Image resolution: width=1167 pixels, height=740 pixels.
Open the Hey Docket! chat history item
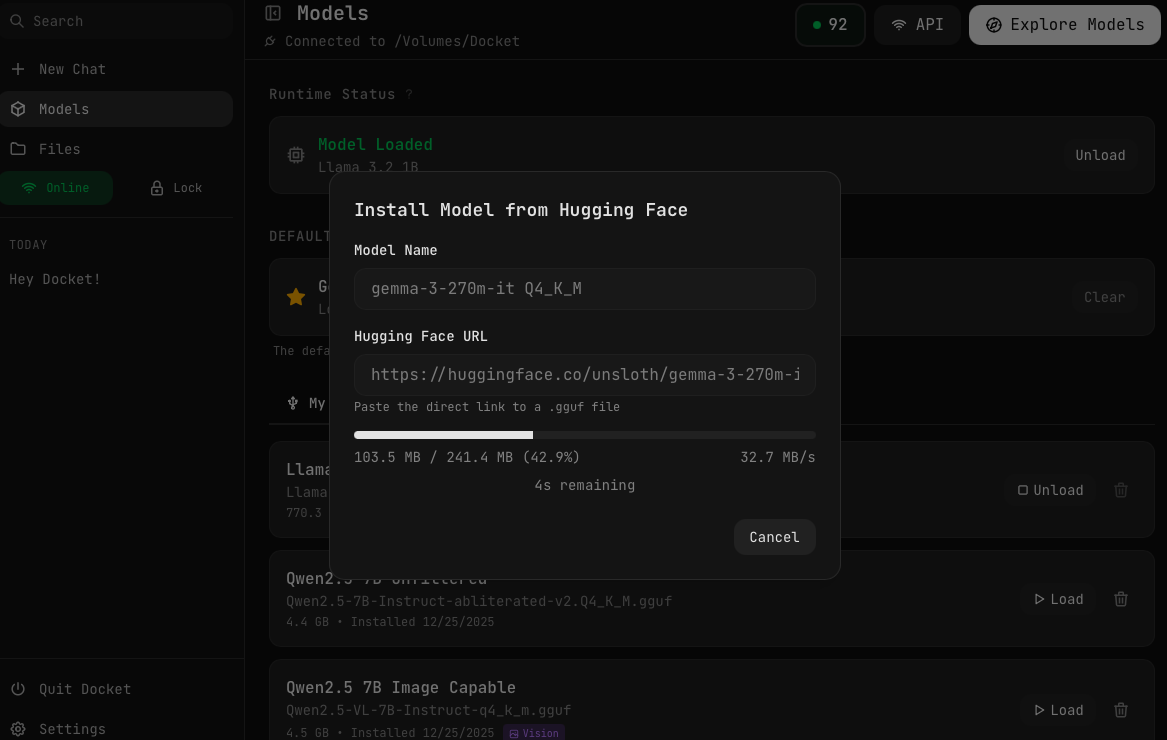[x=55, y=279]
